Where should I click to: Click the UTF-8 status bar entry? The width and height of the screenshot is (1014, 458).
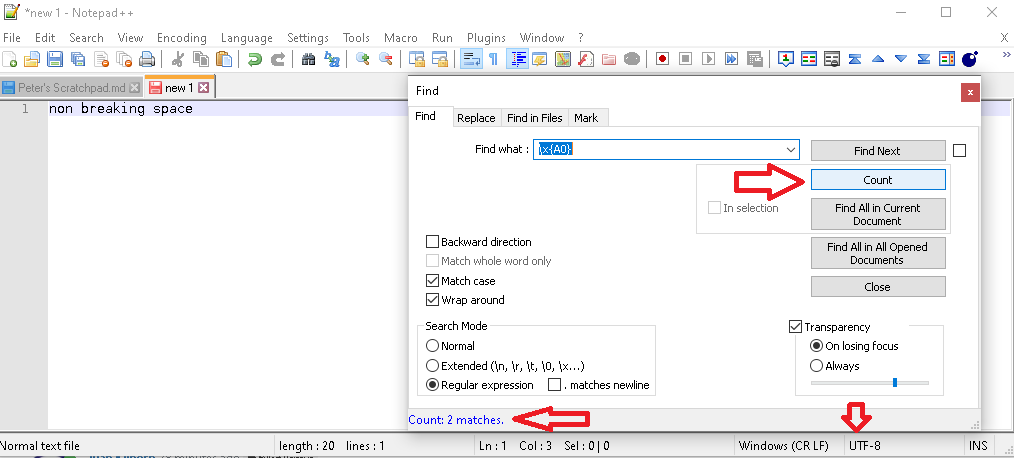click(x=865, y=446)
